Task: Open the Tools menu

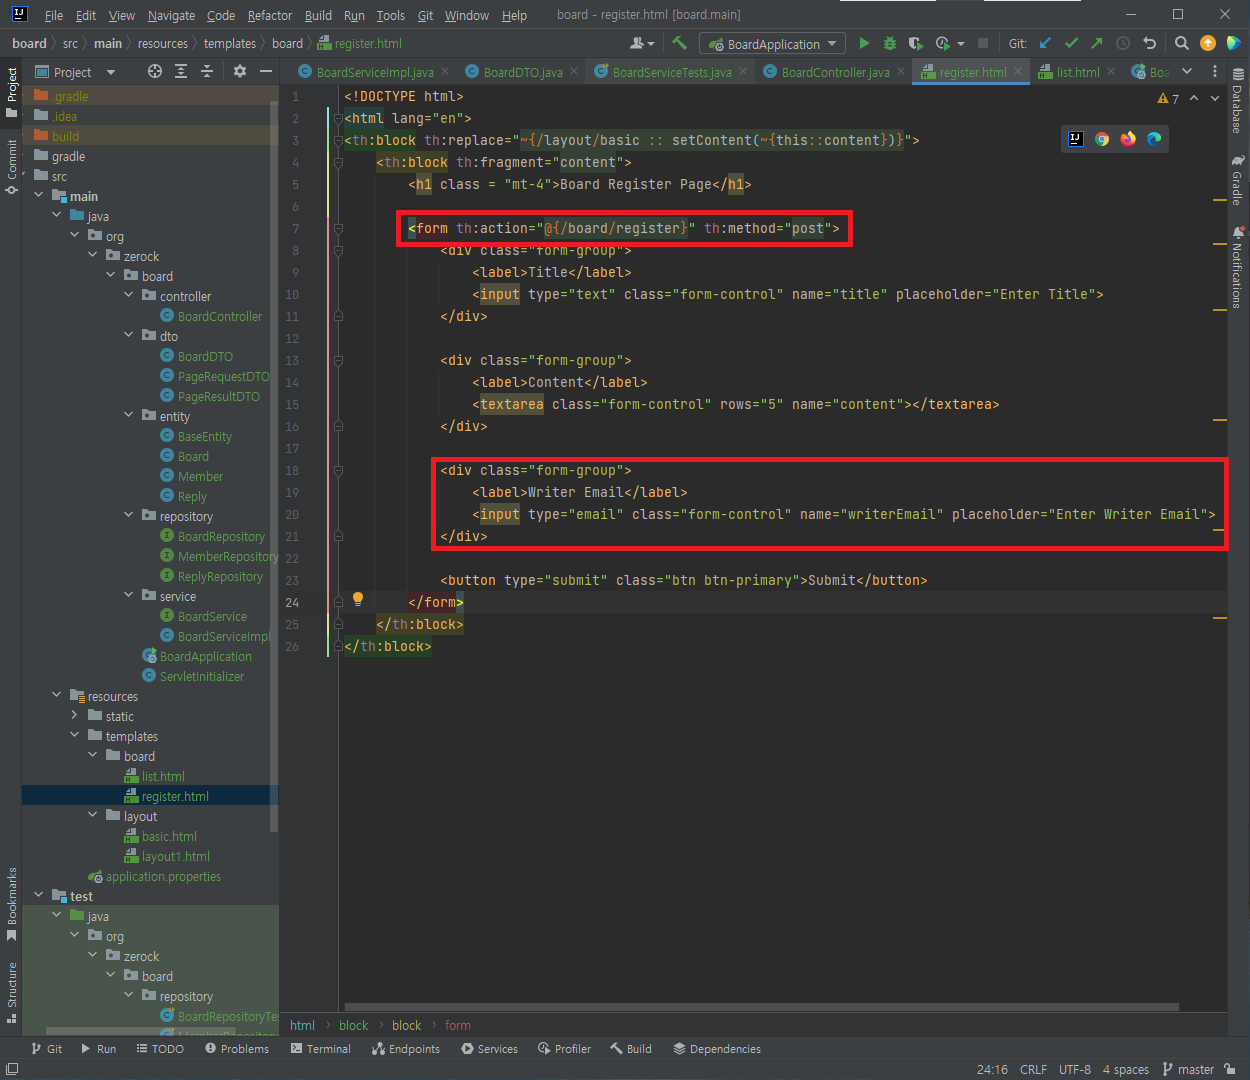Action: tap(390, 15)
